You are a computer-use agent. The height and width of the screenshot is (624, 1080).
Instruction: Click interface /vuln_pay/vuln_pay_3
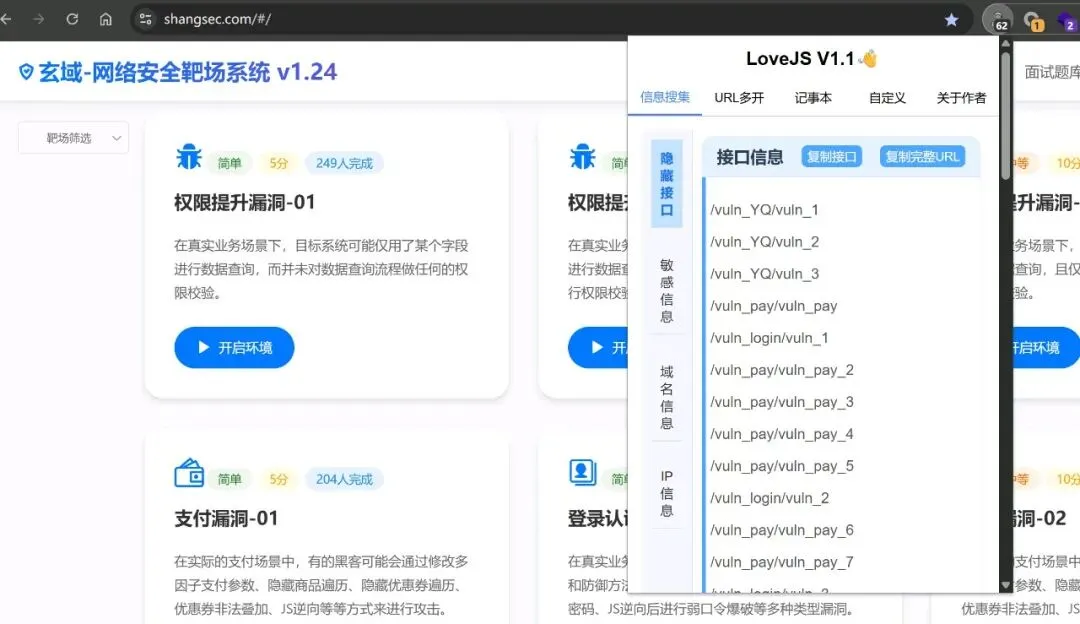(x=782, y=402)
